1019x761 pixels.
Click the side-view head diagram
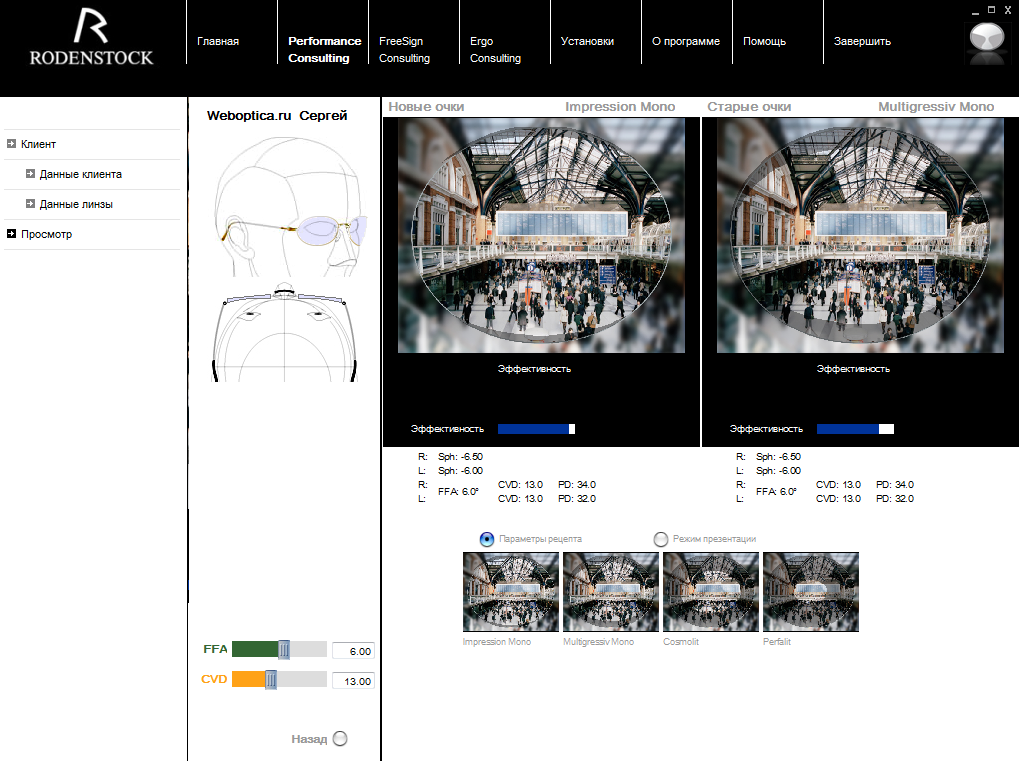pos(290,206)
